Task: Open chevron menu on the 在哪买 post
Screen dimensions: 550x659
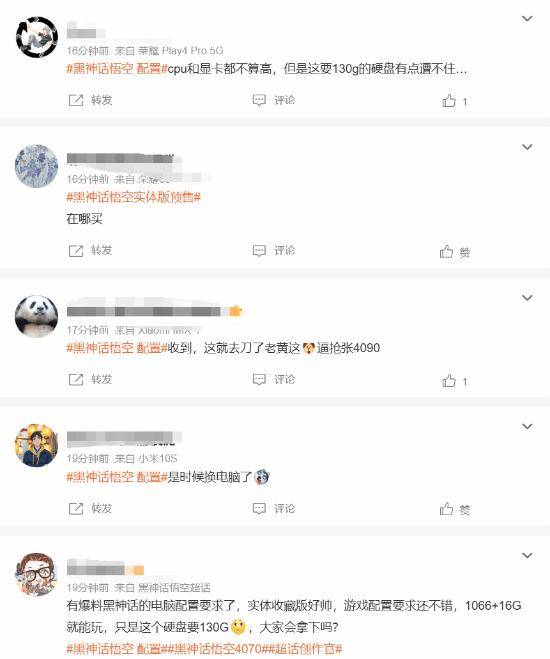Action: click(x=527, y=147)
